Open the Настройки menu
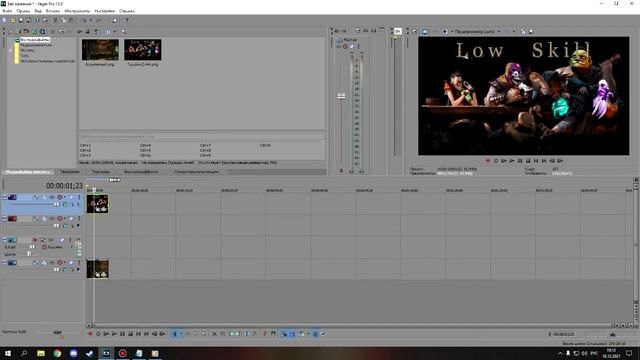The width and height of the screenshot is (640, 360). pos(104,11)
